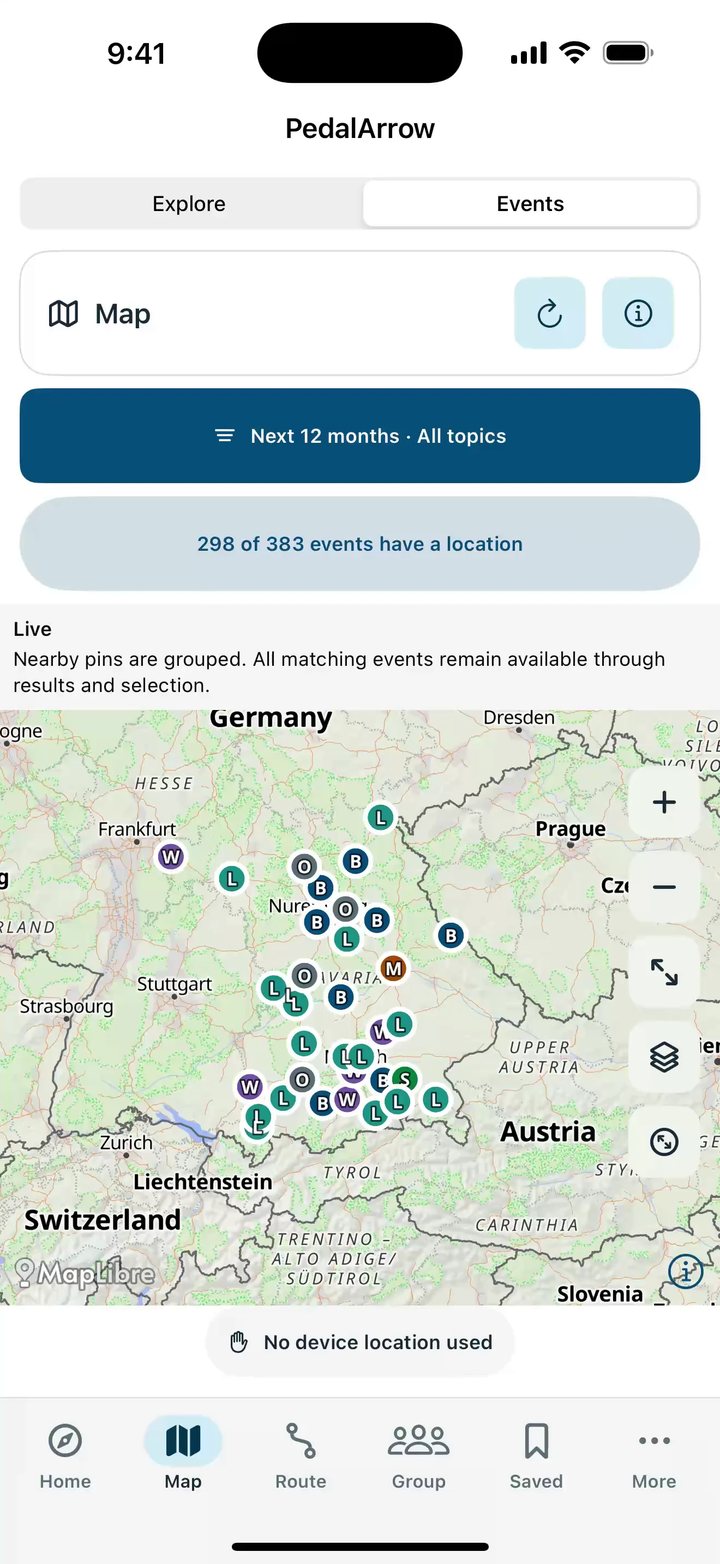Open the Next 12 months filter
Viewport: 720px width, 1564px height.
point(360,436)
